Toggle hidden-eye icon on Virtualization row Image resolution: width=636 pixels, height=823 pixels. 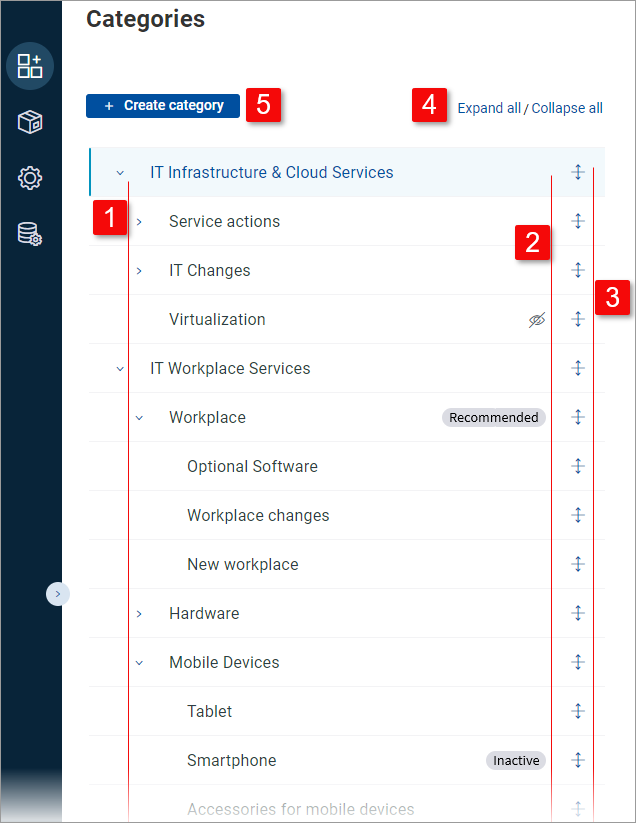coord(537,319)
